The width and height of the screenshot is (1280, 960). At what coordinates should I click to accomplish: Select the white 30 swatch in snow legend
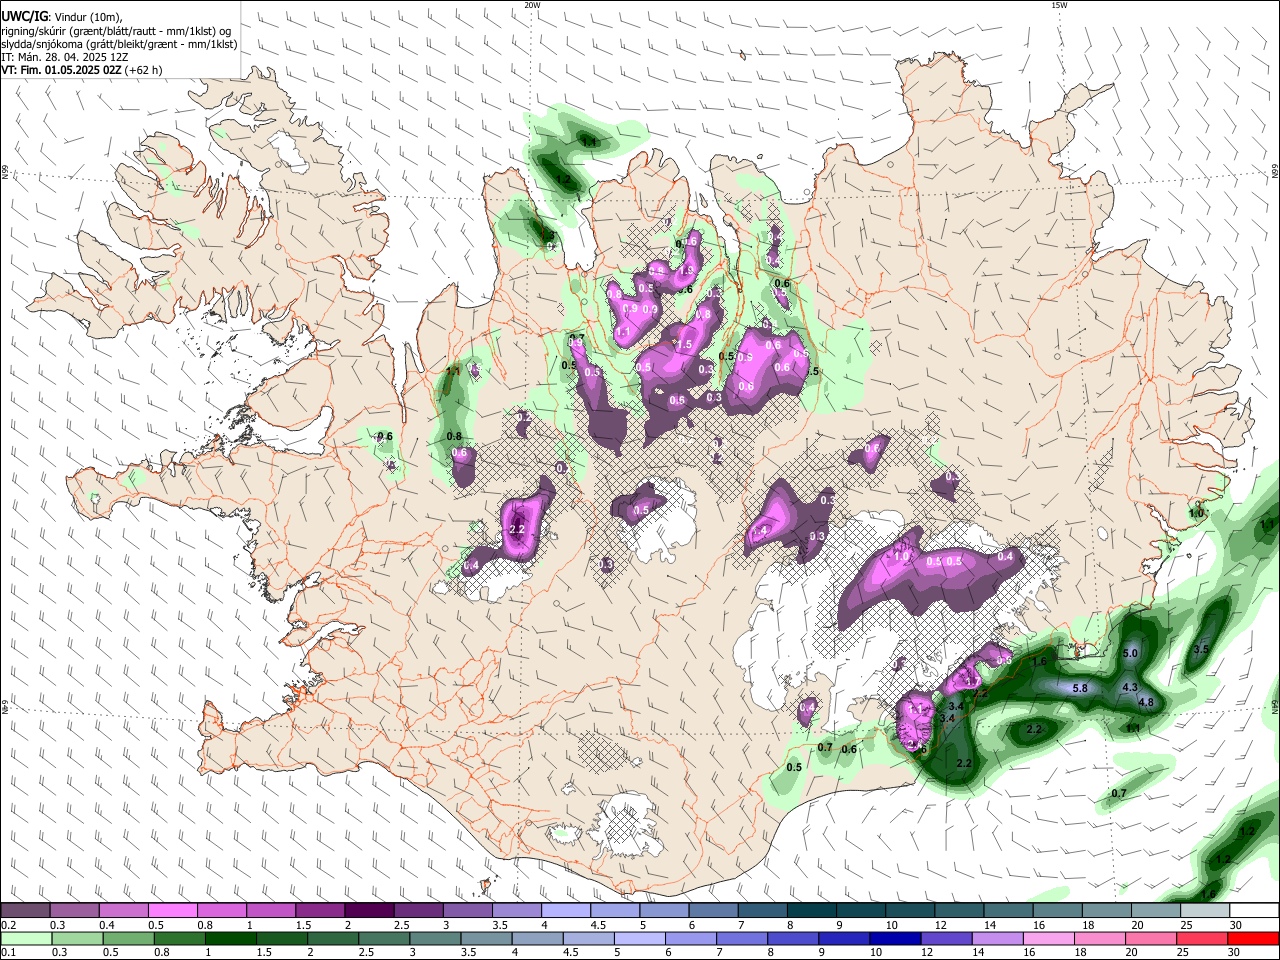[x=1254, y=910]
